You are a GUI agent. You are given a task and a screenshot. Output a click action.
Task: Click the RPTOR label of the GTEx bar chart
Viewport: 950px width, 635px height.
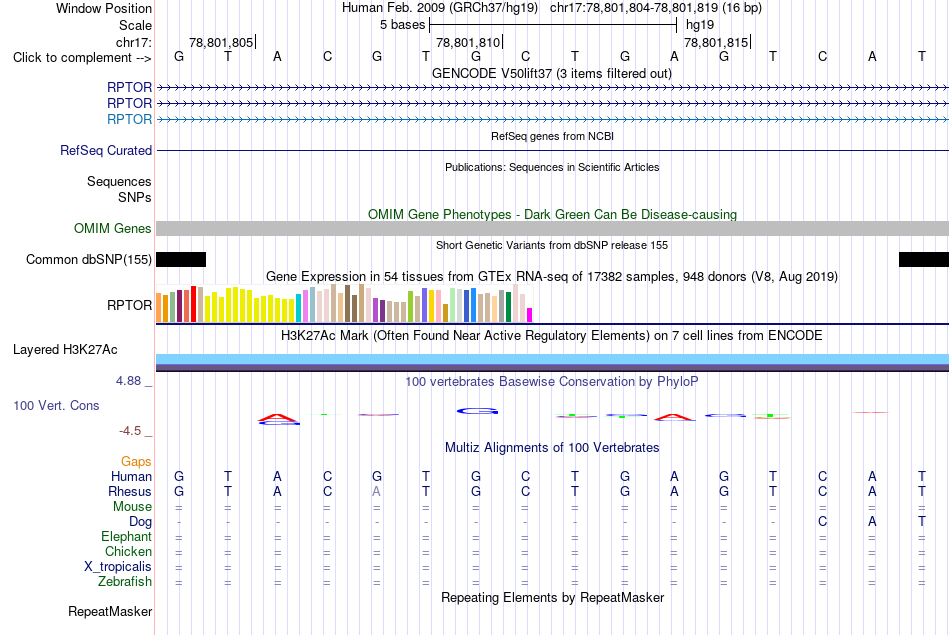129,305
